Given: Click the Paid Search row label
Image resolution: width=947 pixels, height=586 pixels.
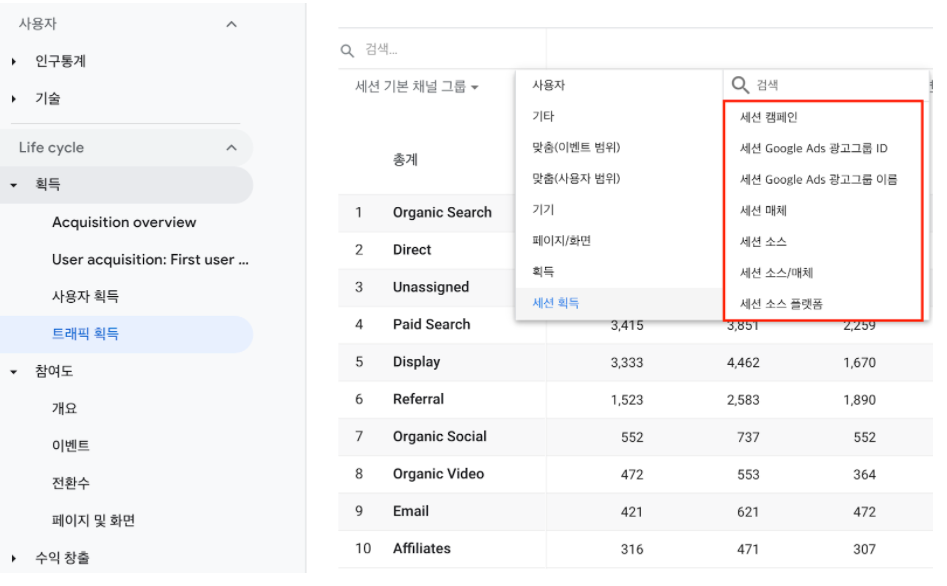Looking at the screenshot, I should (x=431, y=325).
